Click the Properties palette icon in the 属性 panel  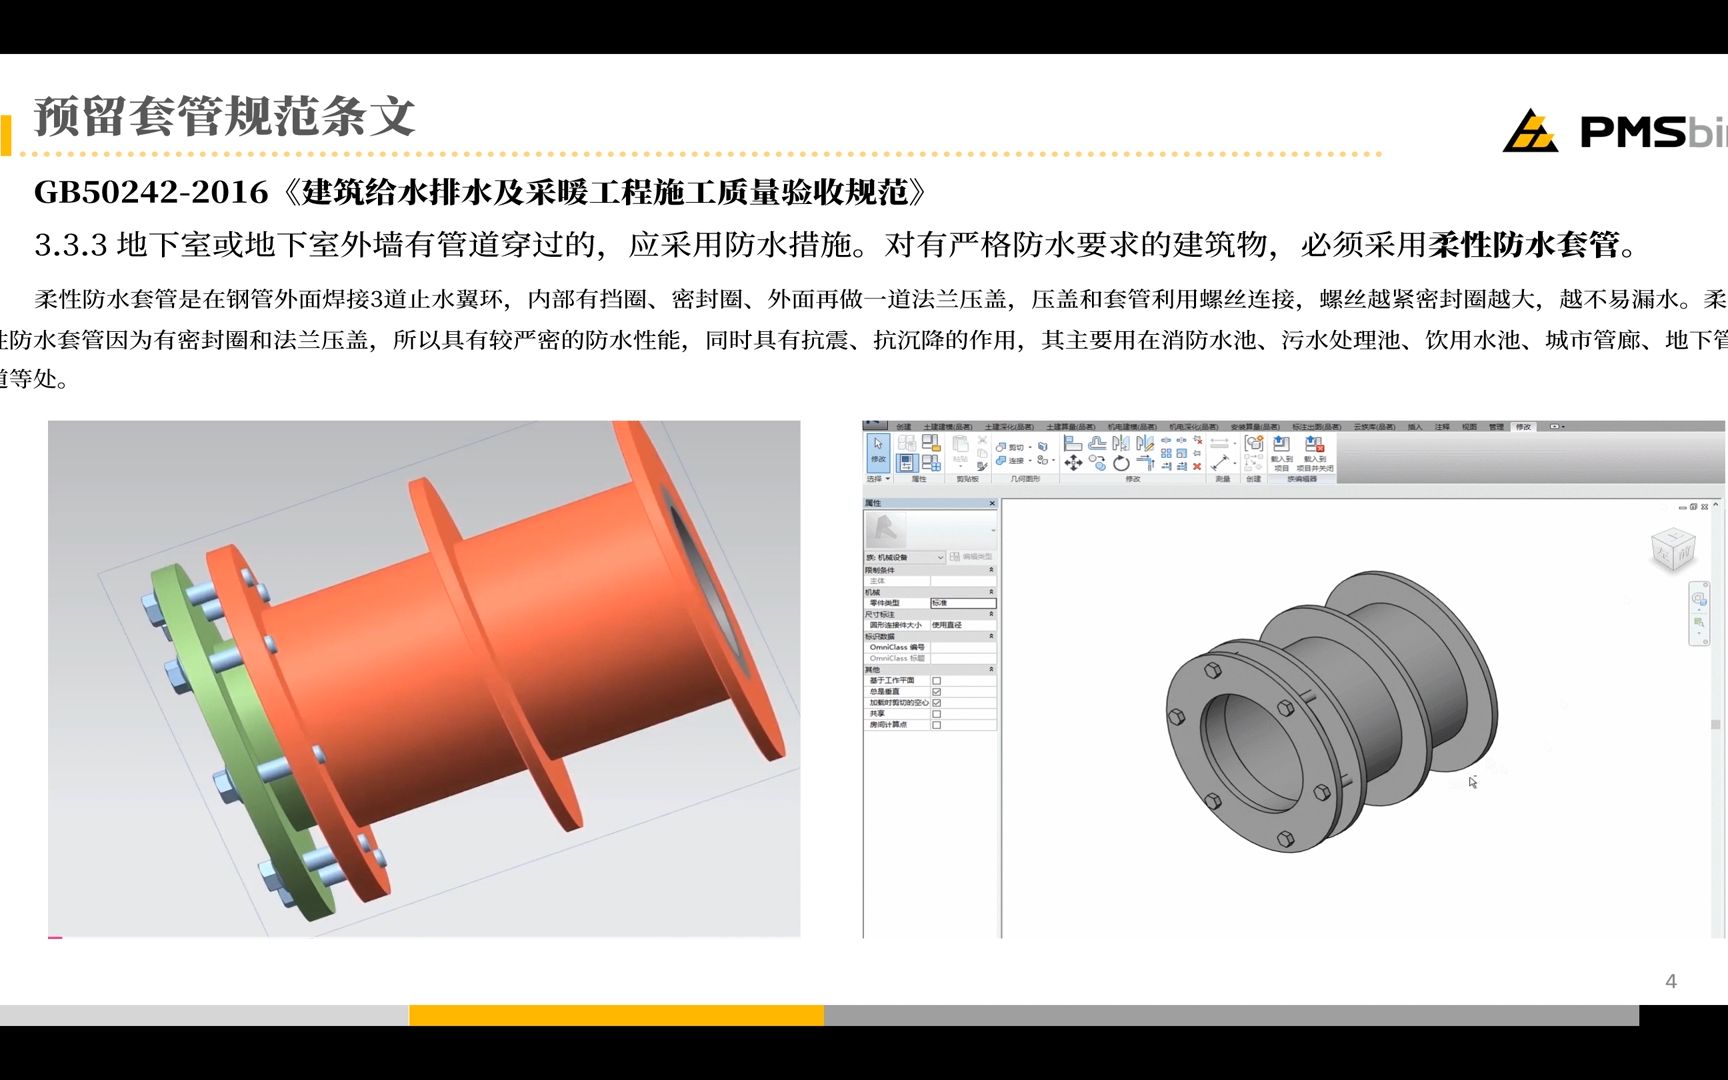[x=907, y=463]
